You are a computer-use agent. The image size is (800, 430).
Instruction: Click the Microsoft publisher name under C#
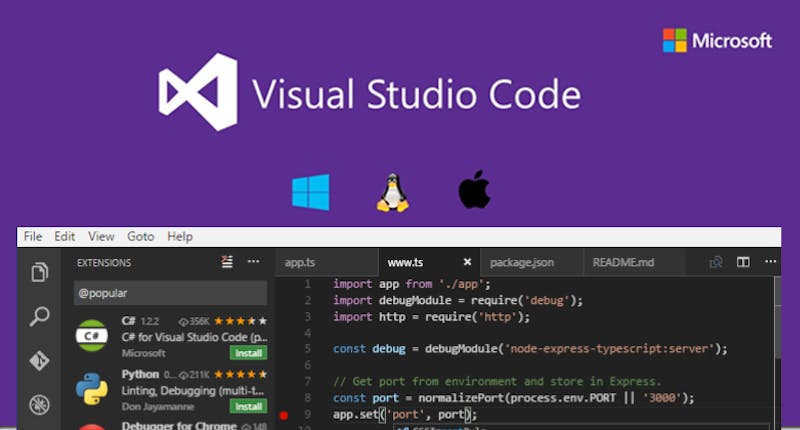point(143,353)
